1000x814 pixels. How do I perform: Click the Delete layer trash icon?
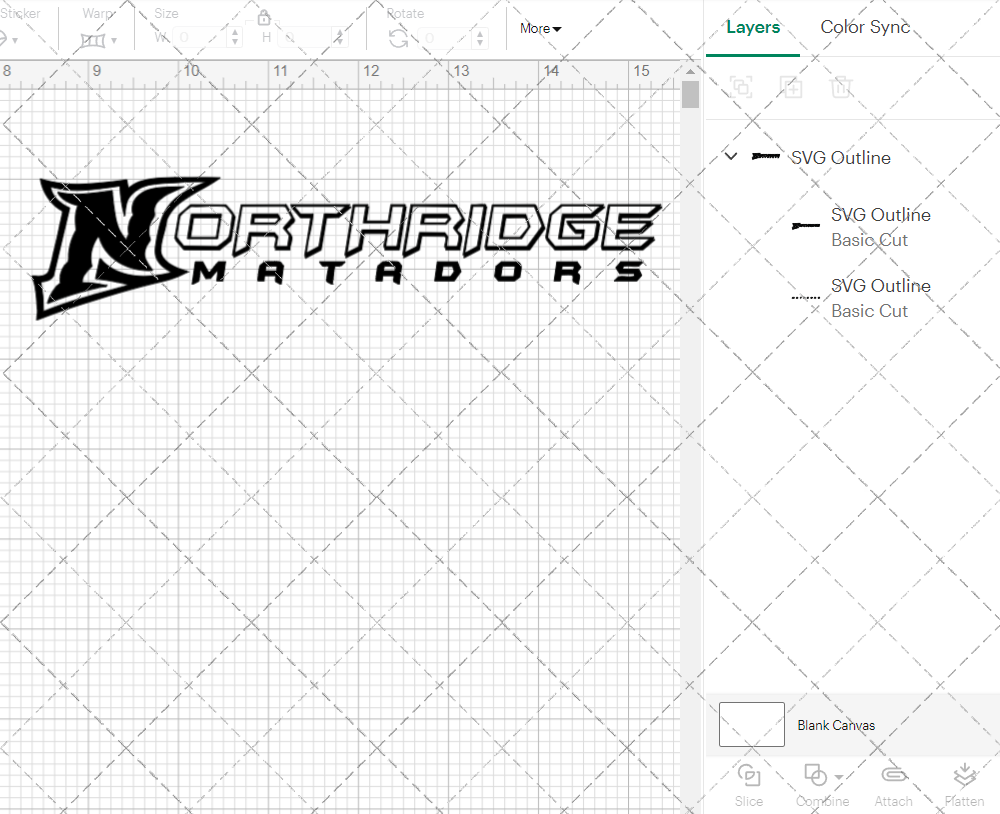pyautogui.click(x=841, y=86)
